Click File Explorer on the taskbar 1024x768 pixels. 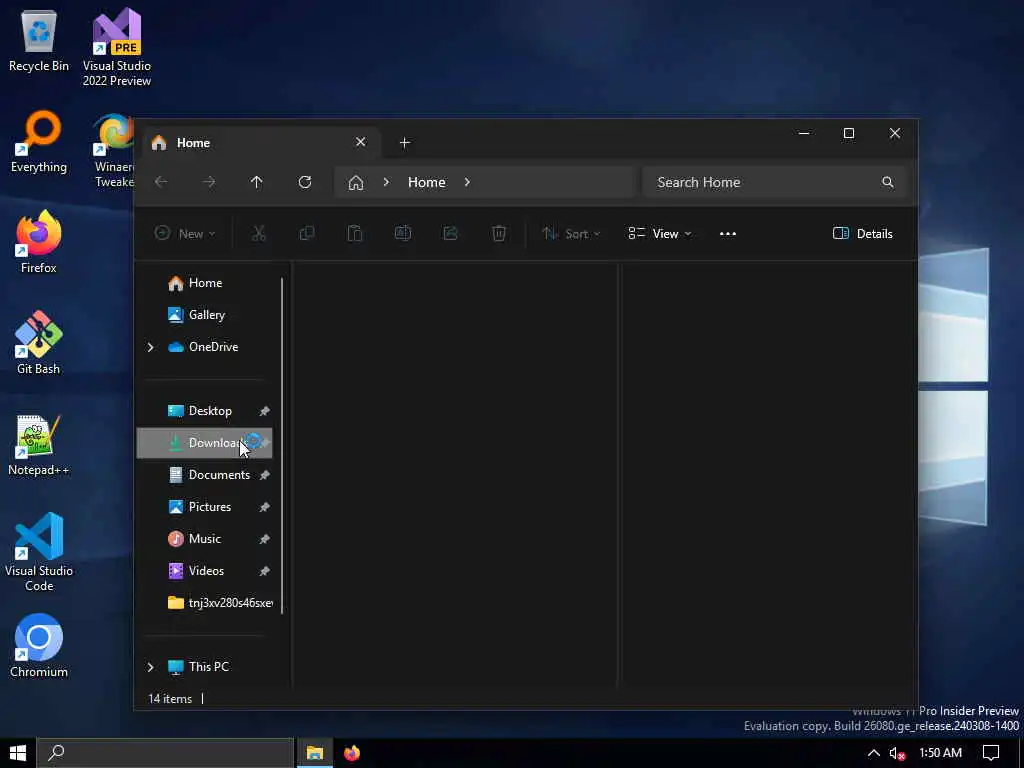tap(315, 753)
